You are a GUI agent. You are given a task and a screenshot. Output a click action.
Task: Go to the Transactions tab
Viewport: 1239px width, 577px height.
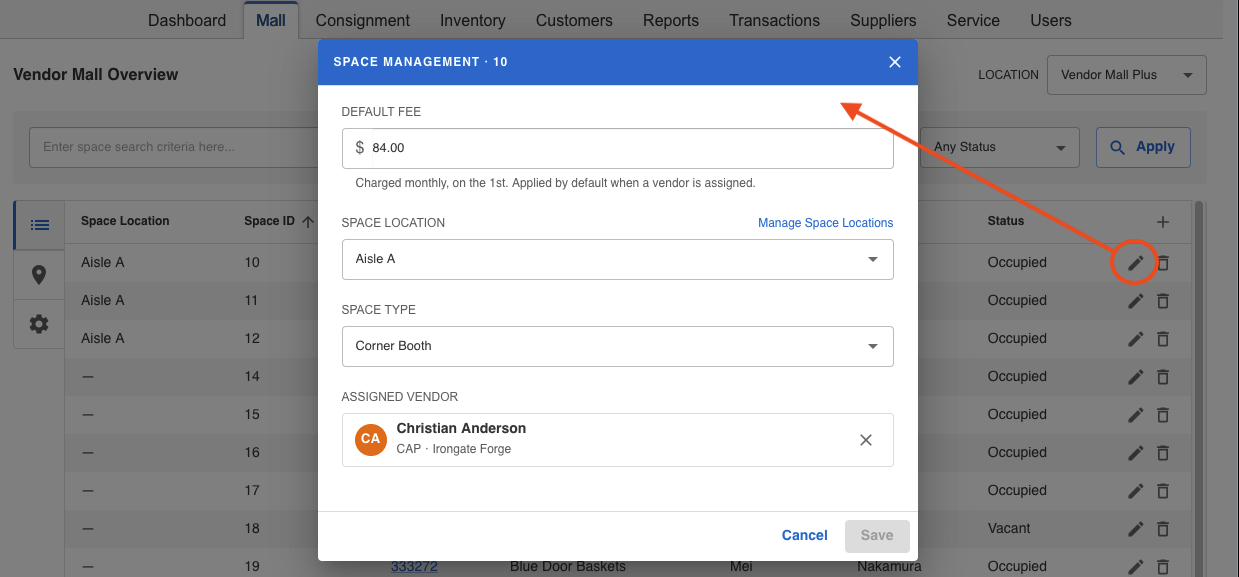tap(775, 20)
